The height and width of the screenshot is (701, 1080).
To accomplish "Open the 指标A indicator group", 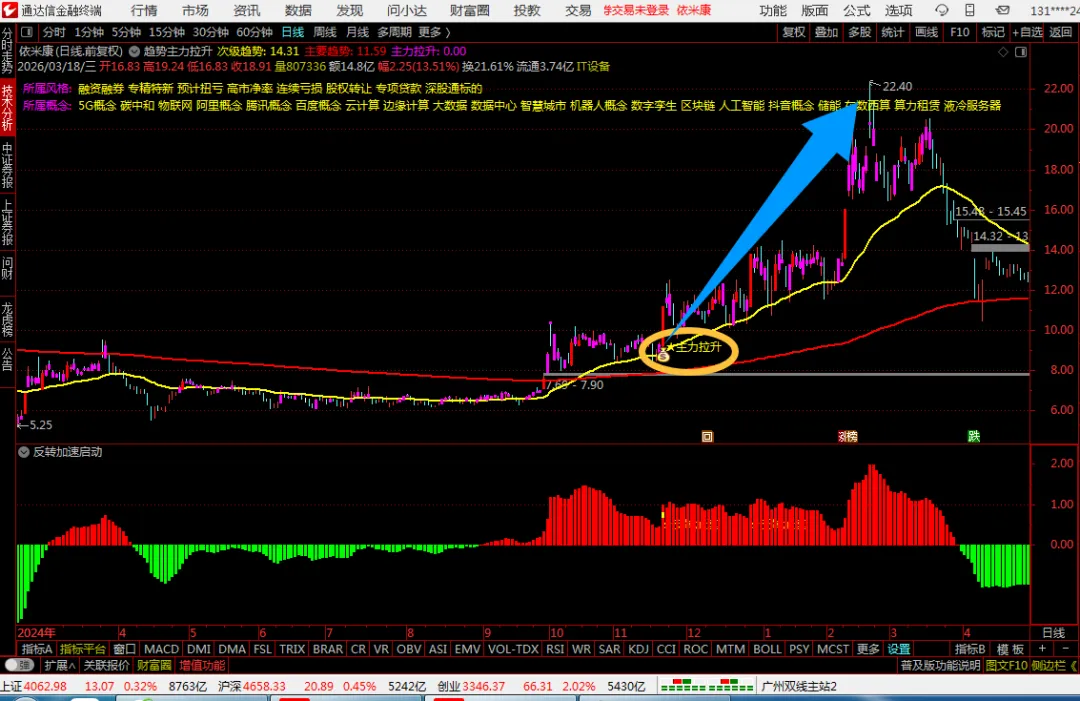I will point(37,649).
